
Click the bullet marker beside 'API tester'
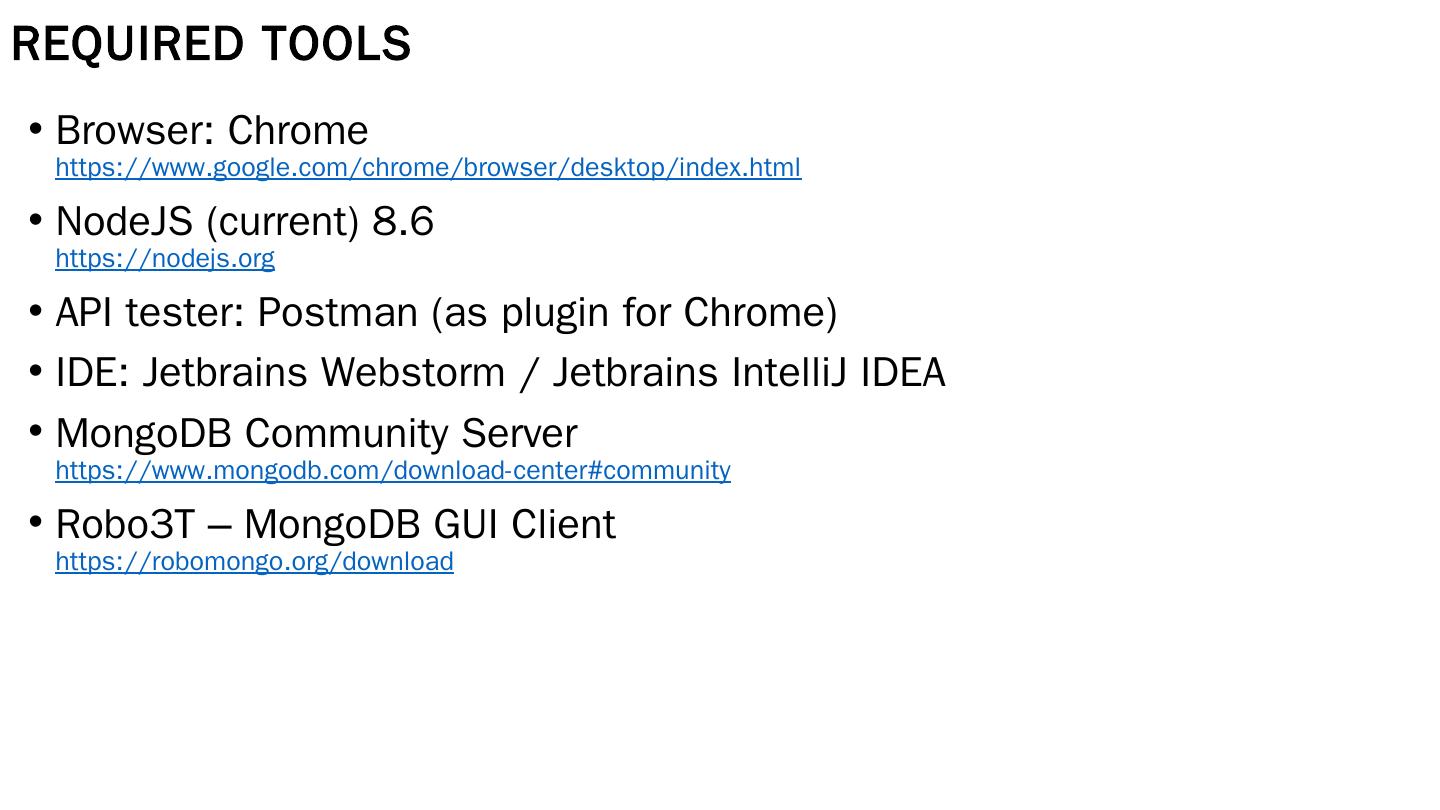tap(35, 311)
